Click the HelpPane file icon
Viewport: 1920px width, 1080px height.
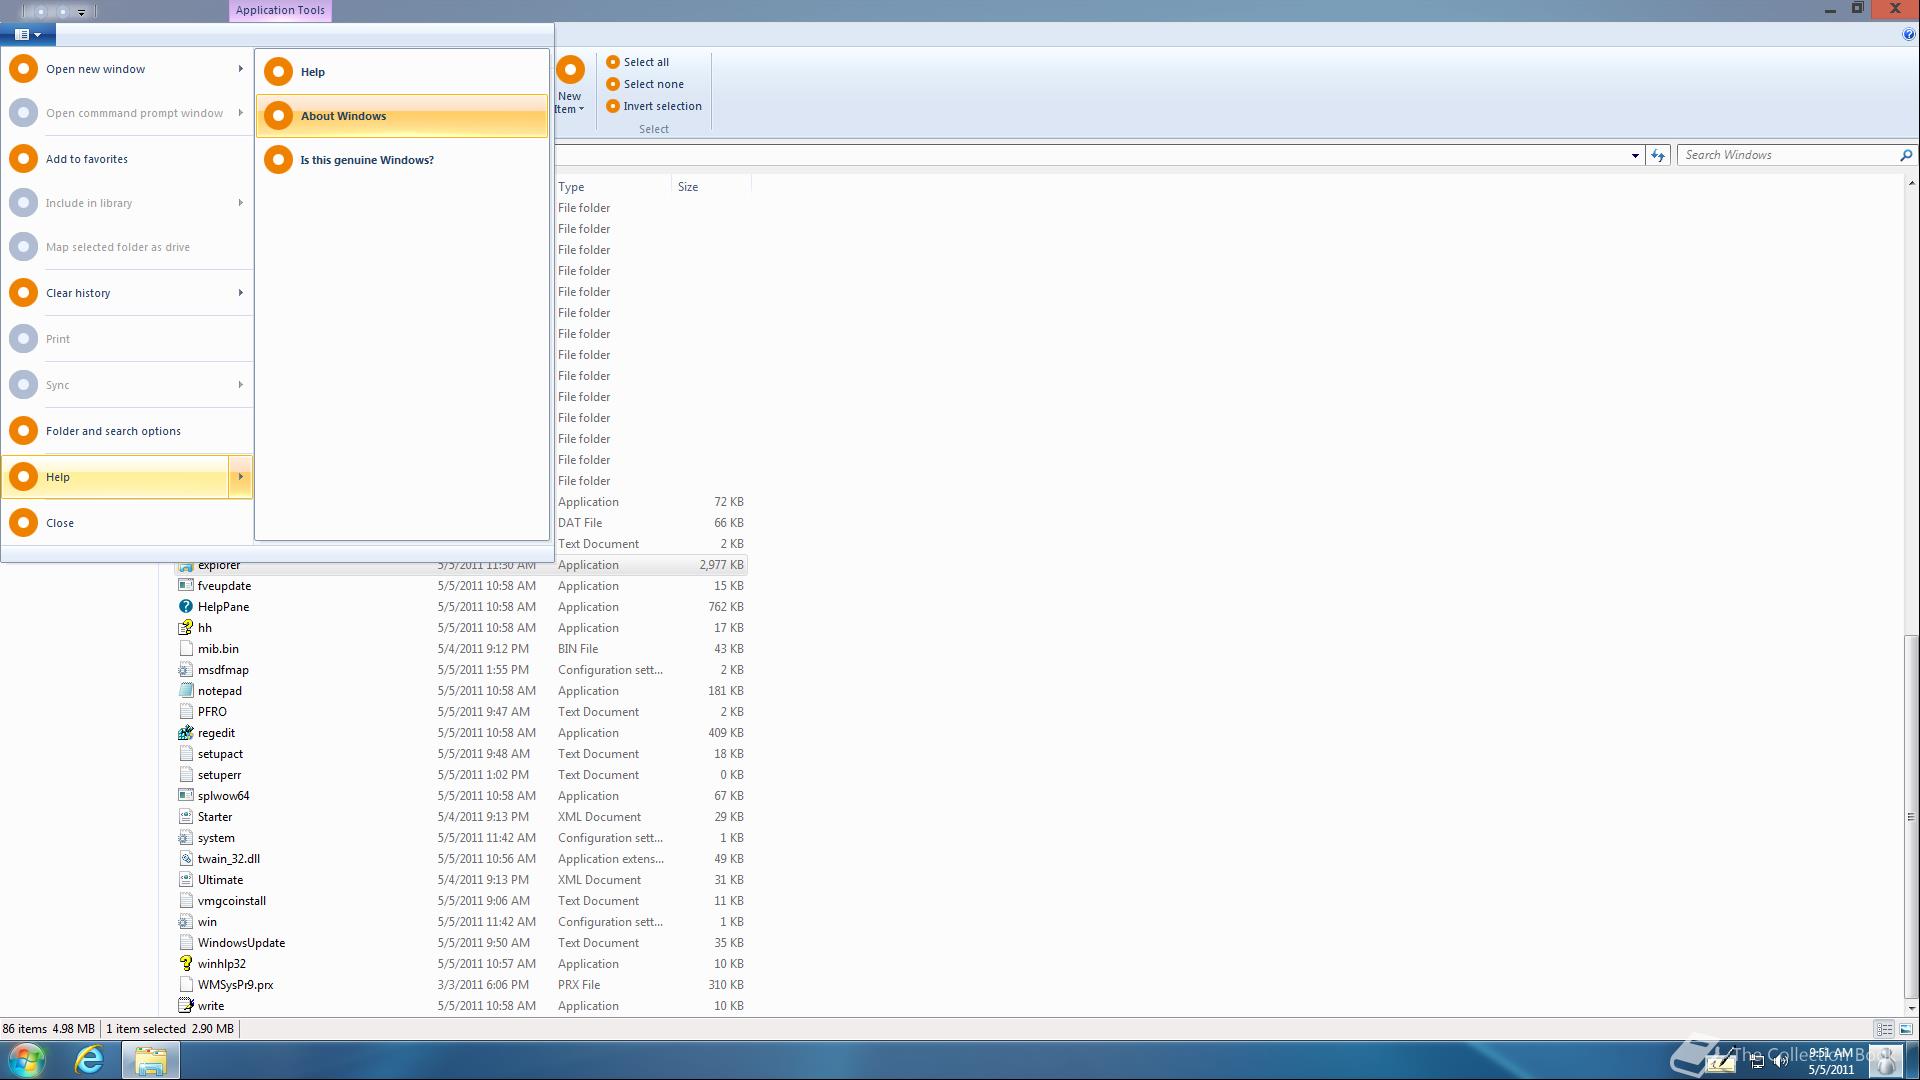(185, 607)
